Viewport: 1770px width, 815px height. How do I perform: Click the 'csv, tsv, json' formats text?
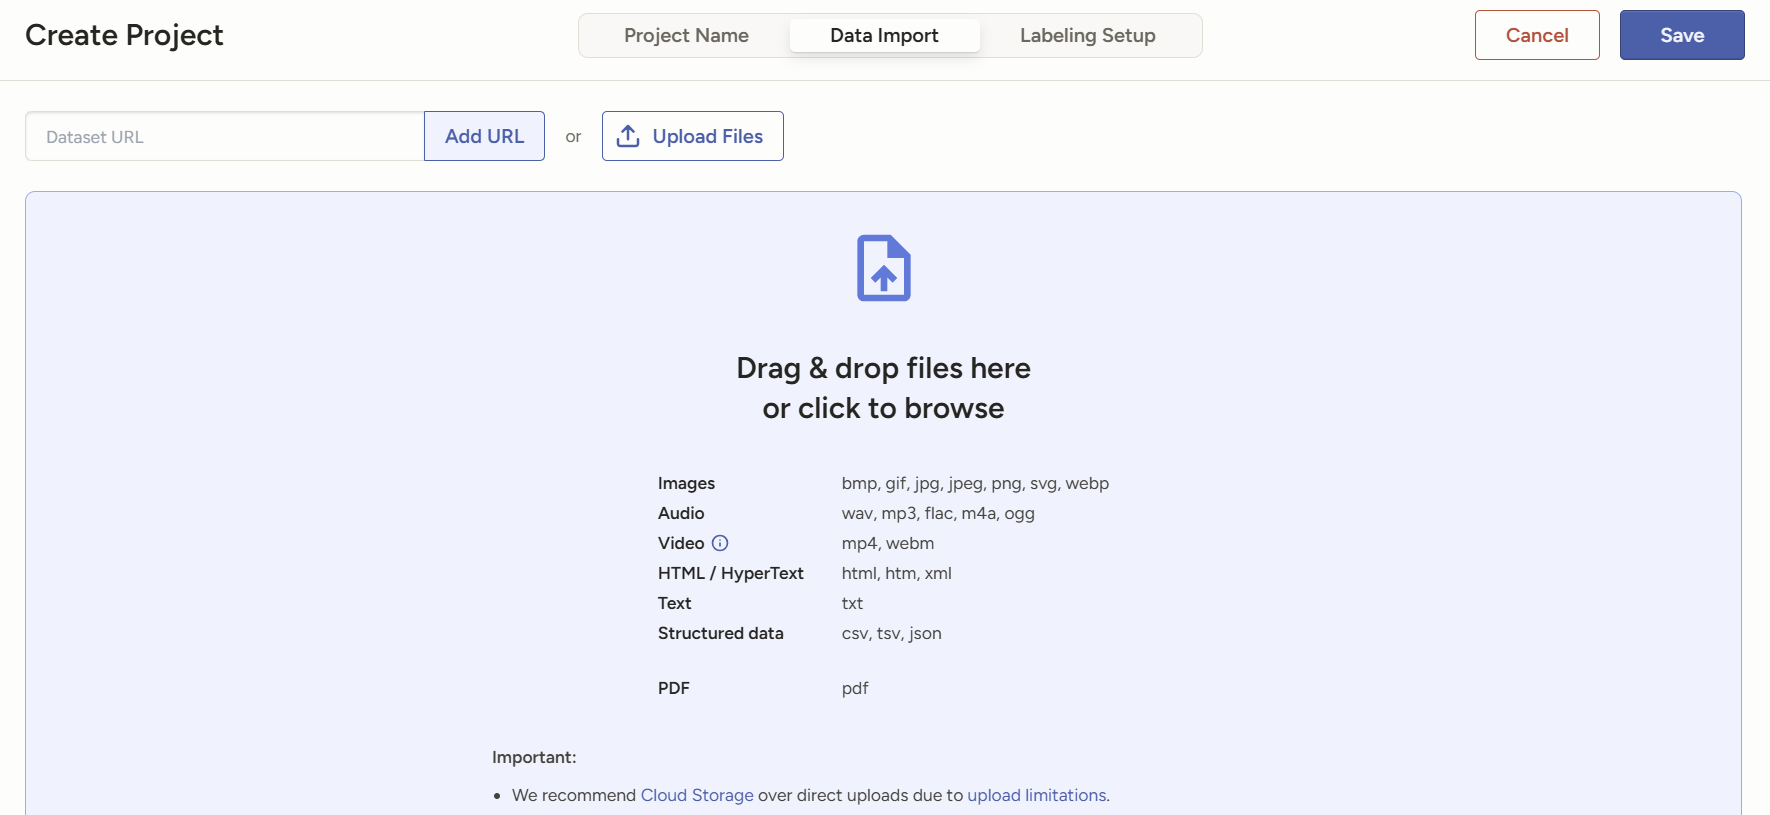pos(892,633)
